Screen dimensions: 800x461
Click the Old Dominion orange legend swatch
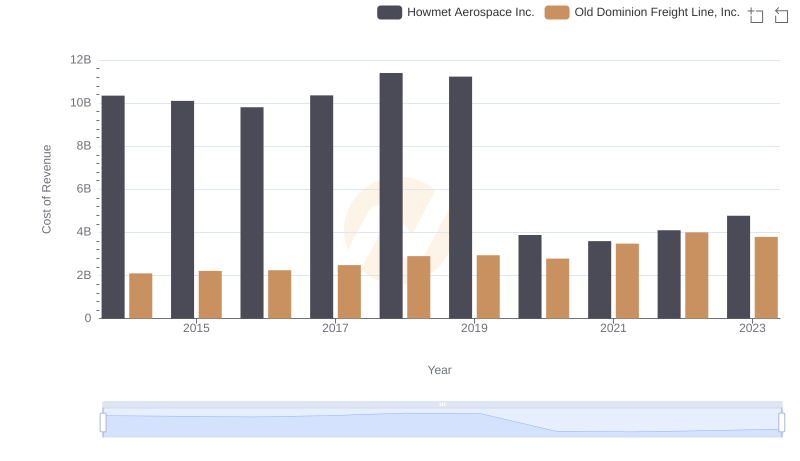(x=557, y=12)
